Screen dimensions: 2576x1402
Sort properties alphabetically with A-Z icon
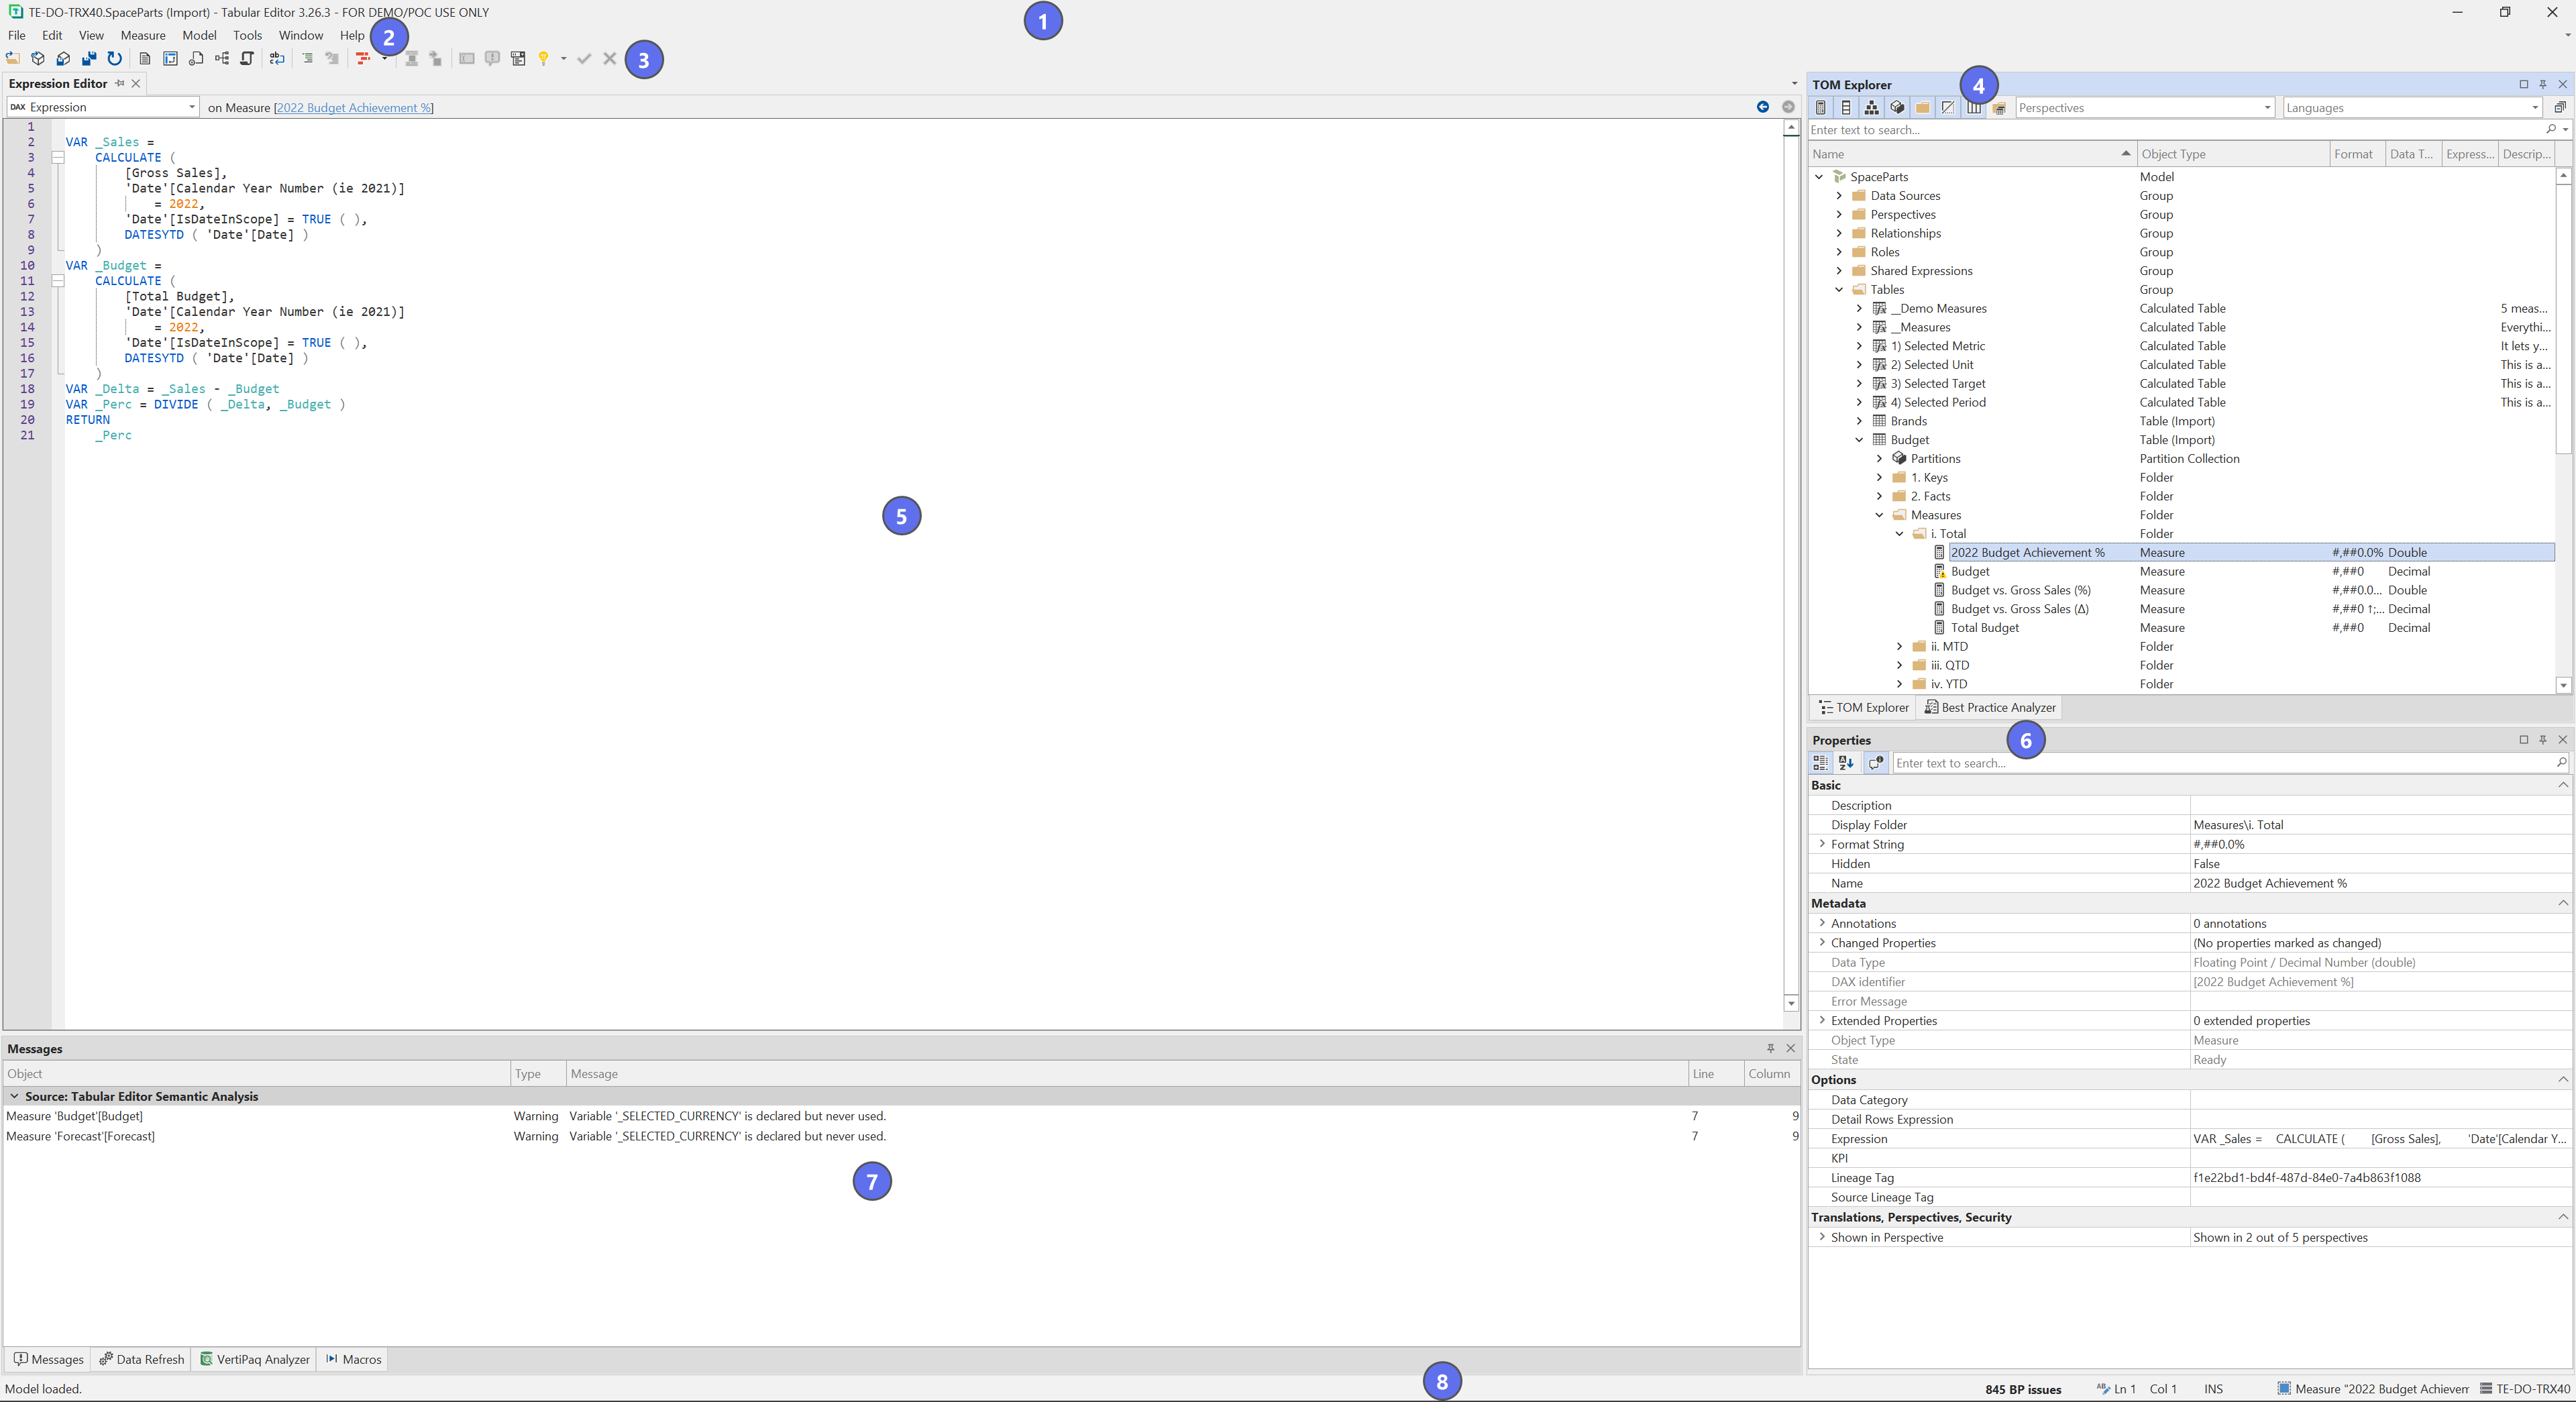point(1846,763)
